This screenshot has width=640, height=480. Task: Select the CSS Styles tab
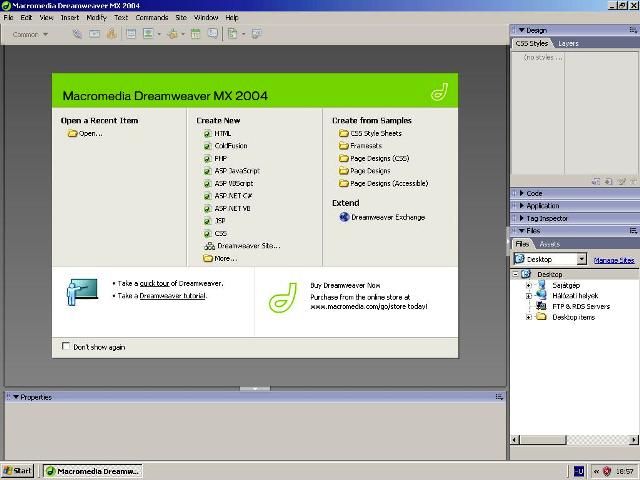[x=532, y=43]
